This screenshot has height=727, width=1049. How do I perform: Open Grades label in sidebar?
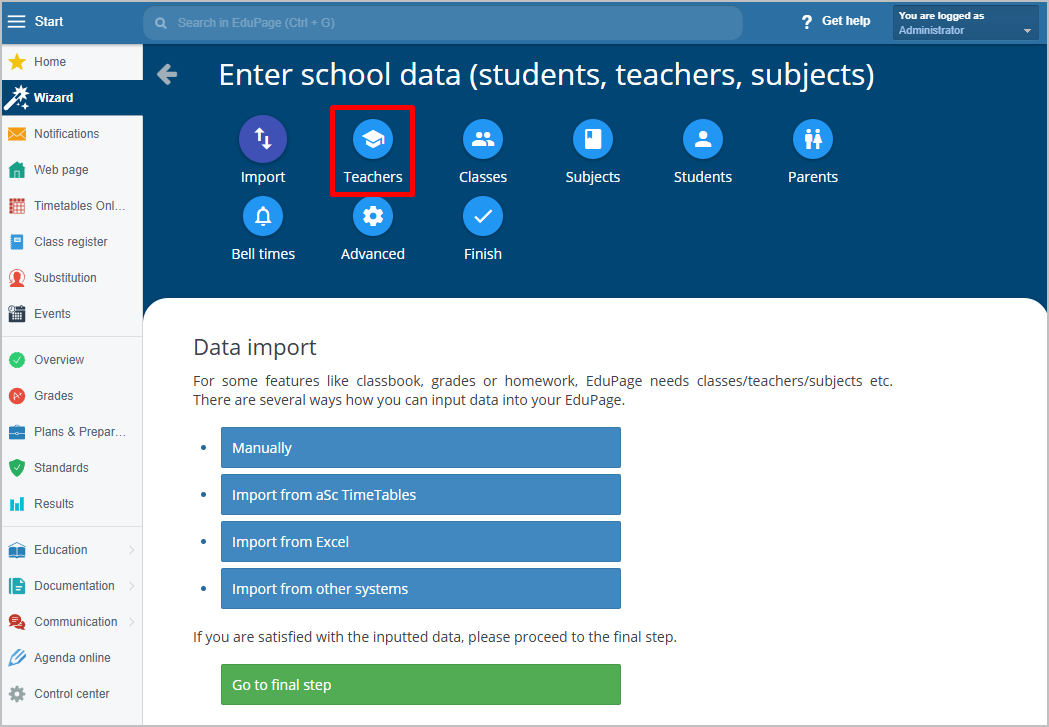tap(54, 396)
